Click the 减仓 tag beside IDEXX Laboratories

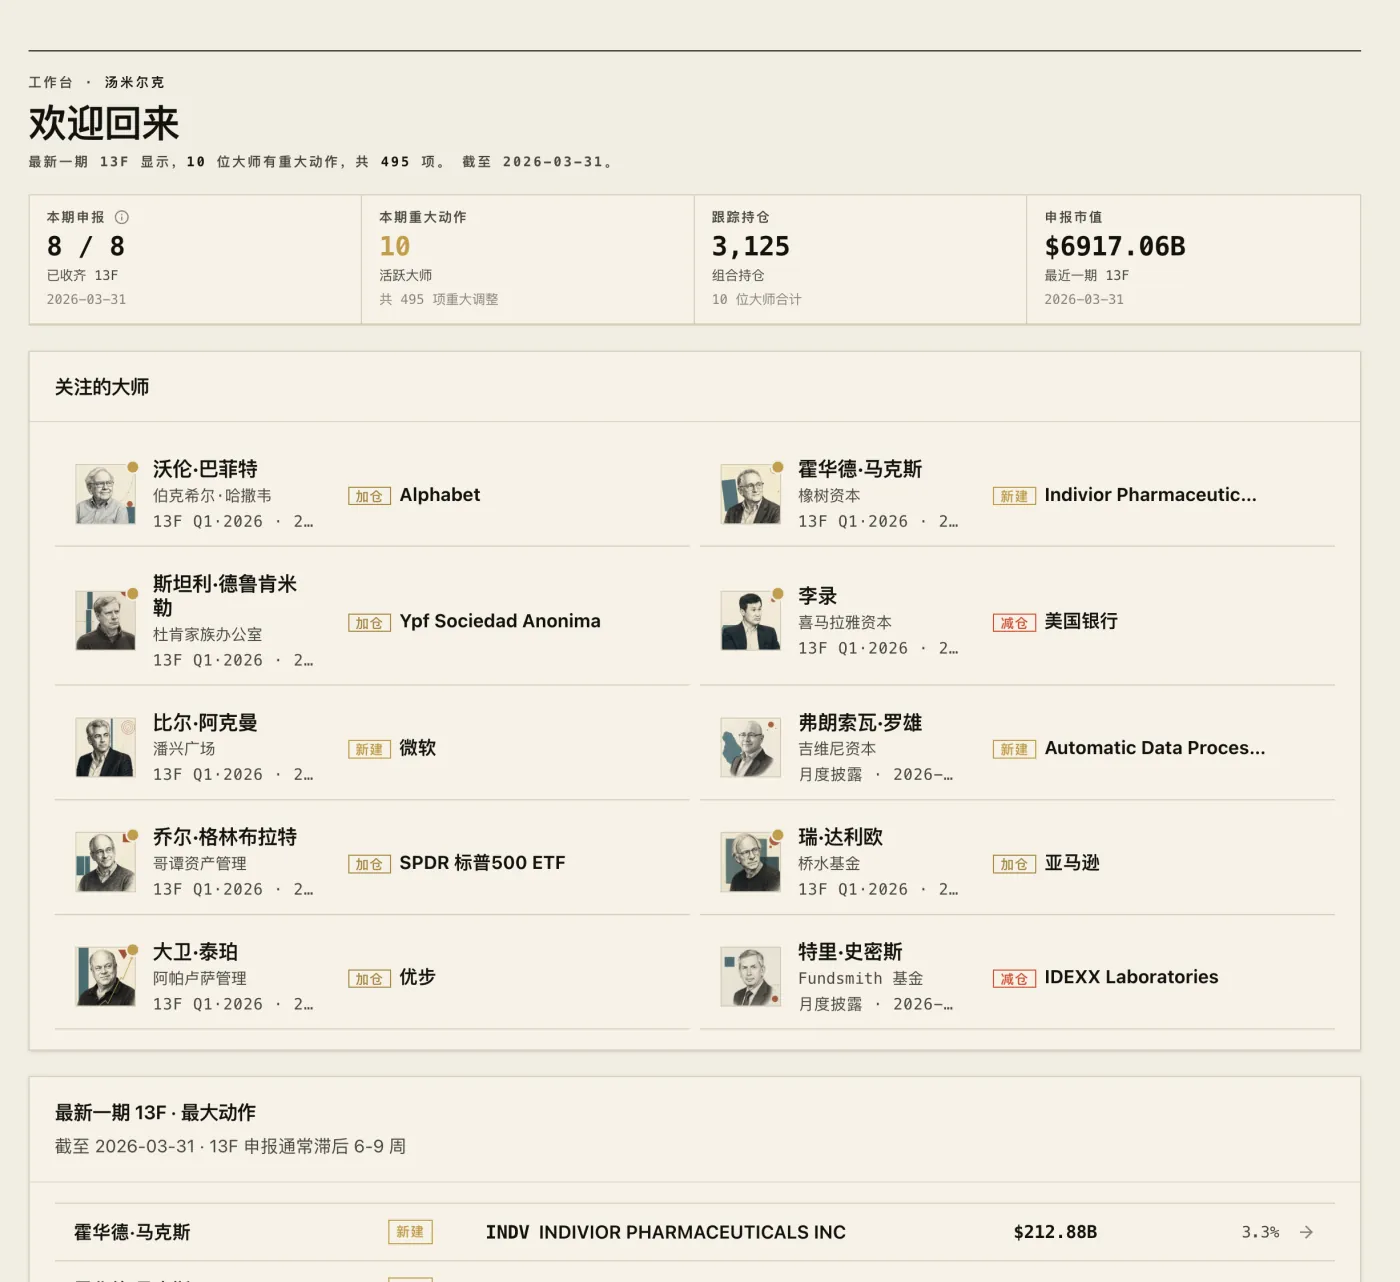click(1014, 979)
